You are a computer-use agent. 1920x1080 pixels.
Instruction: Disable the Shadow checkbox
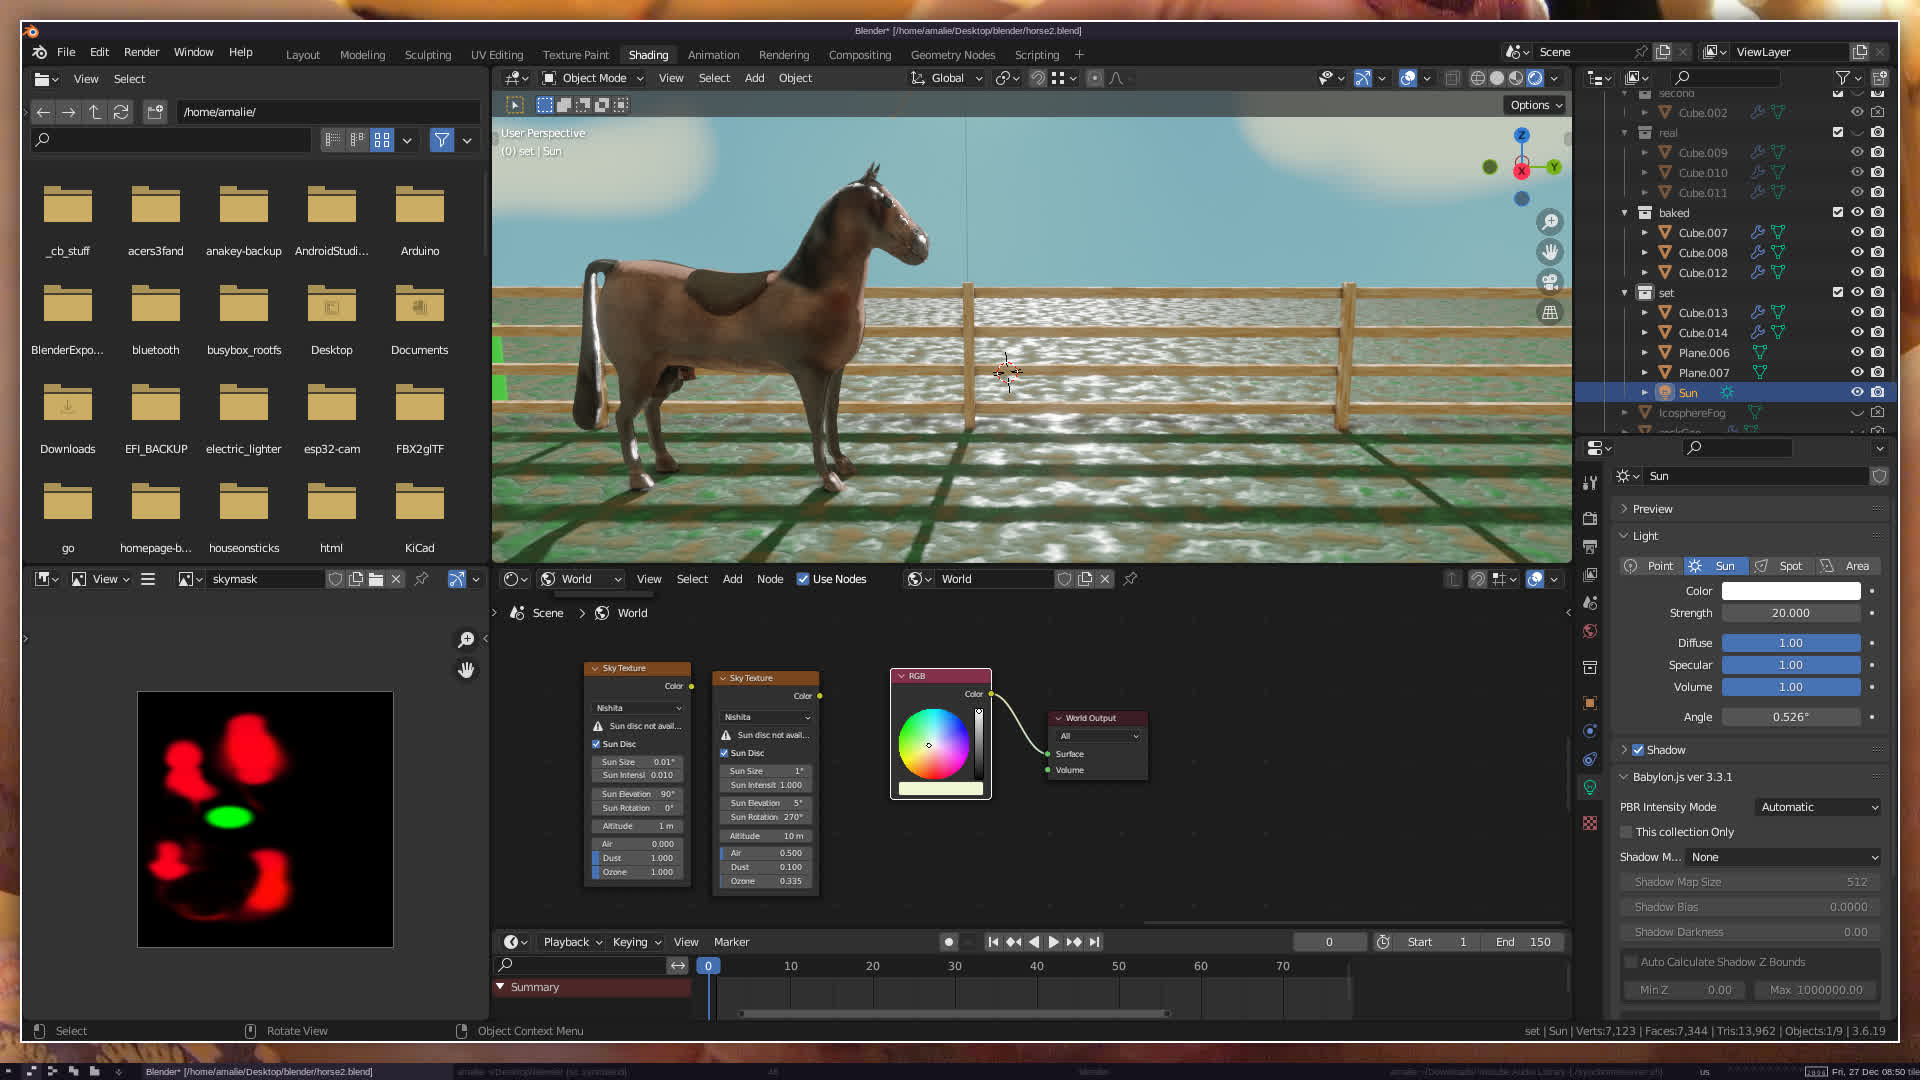tap(1638, 750)
